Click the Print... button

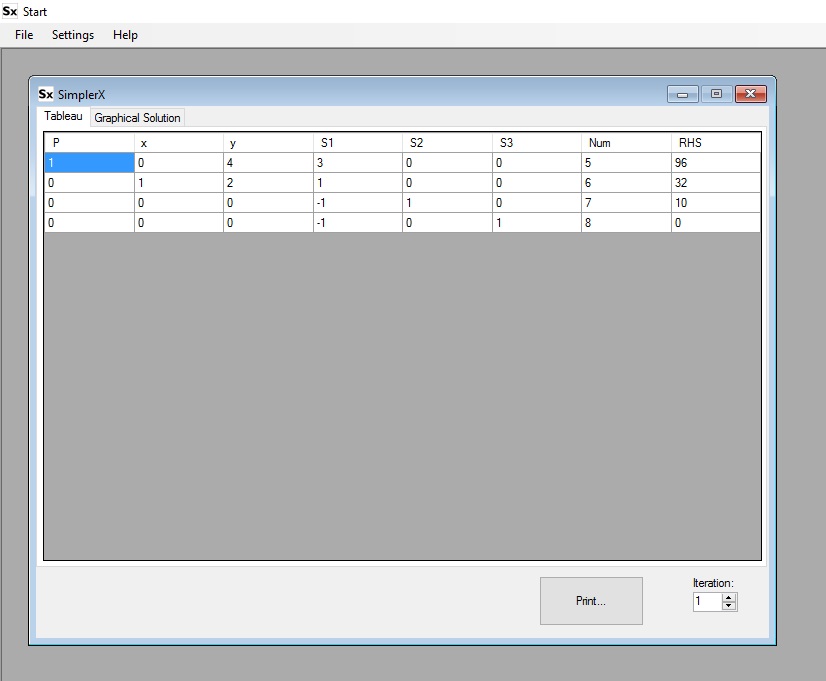(591, 601)
